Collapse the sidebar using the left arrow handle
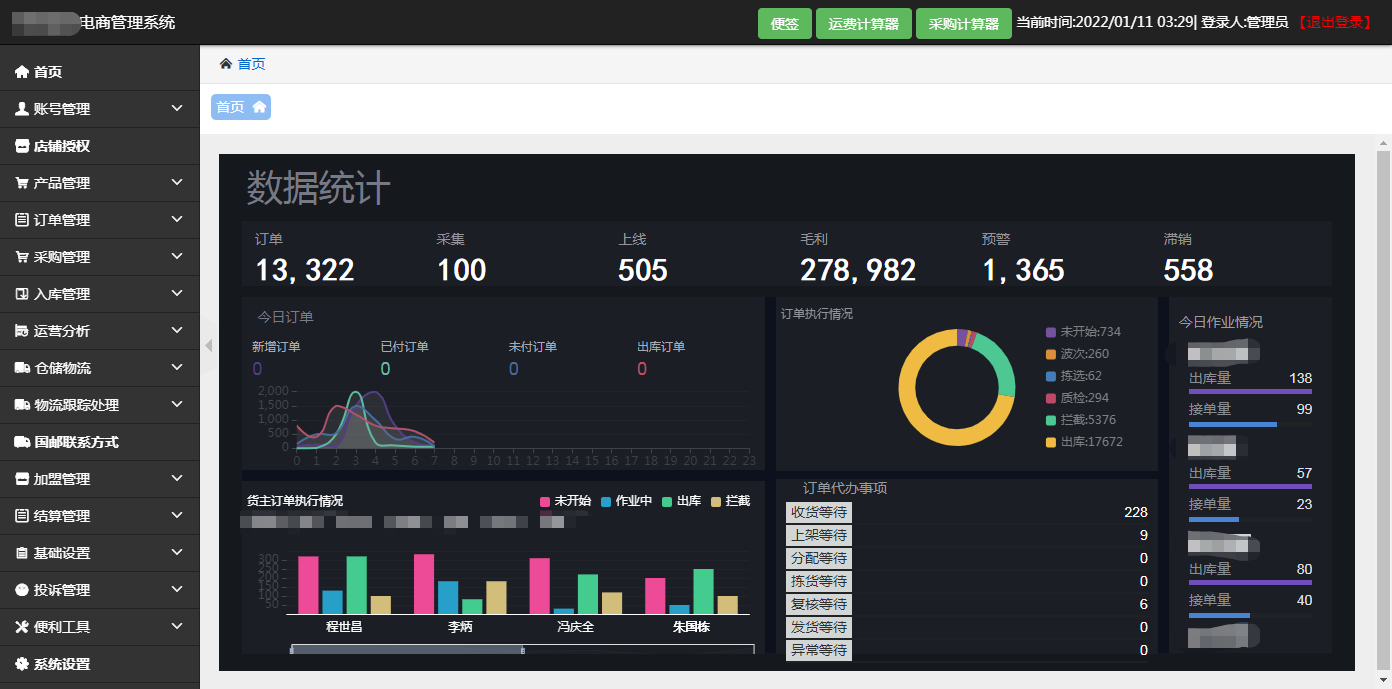The height and width of the screenshot is (689, 1392). (x=209, y=345)
